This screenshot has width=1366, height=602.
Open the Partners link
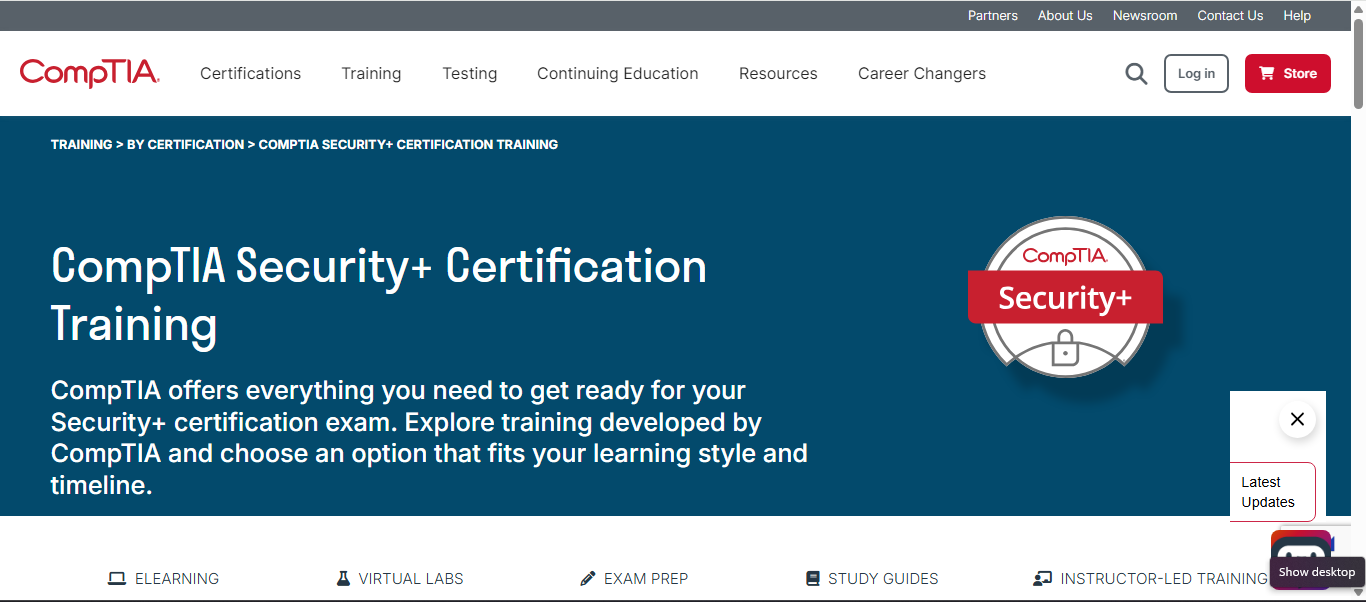coord(993,16)
